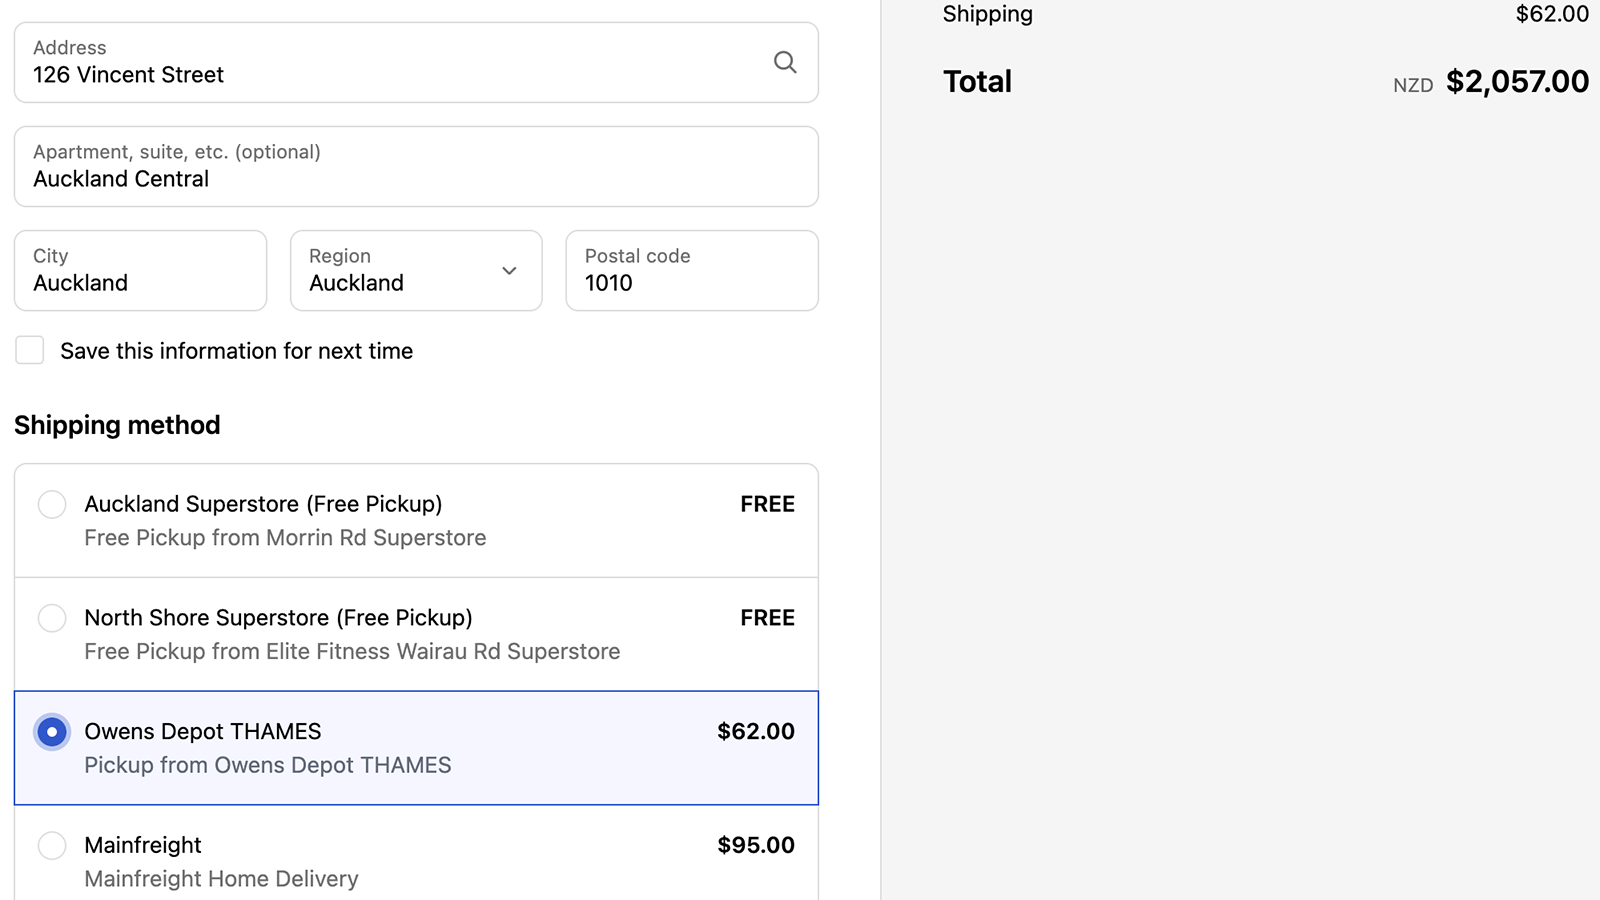Click the Shipping method section heading
Screen dimensions: 1600x900
coord(117,425)
